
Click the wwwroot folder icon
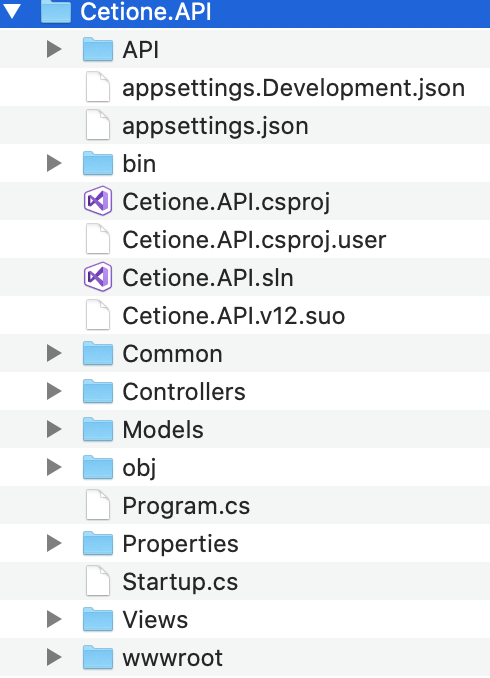pos(98,657)
